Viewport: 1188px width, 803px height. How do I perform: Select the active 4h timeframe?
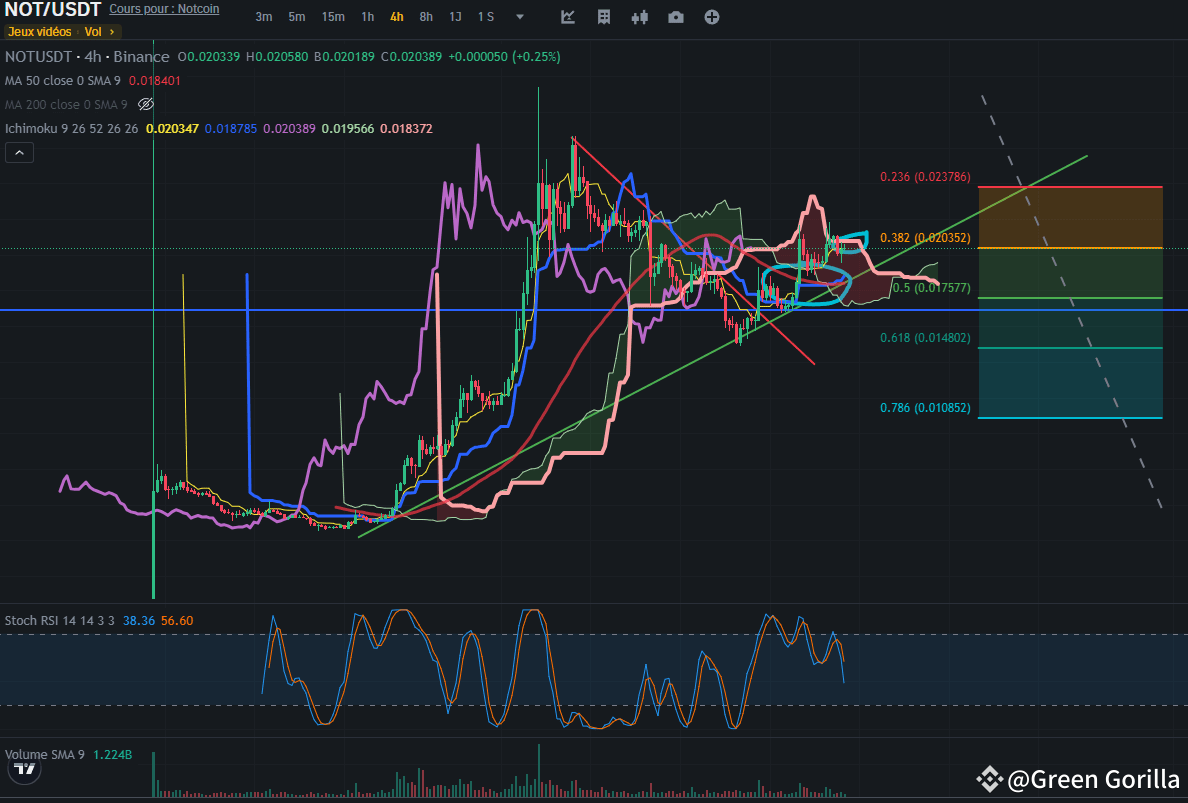397,17
